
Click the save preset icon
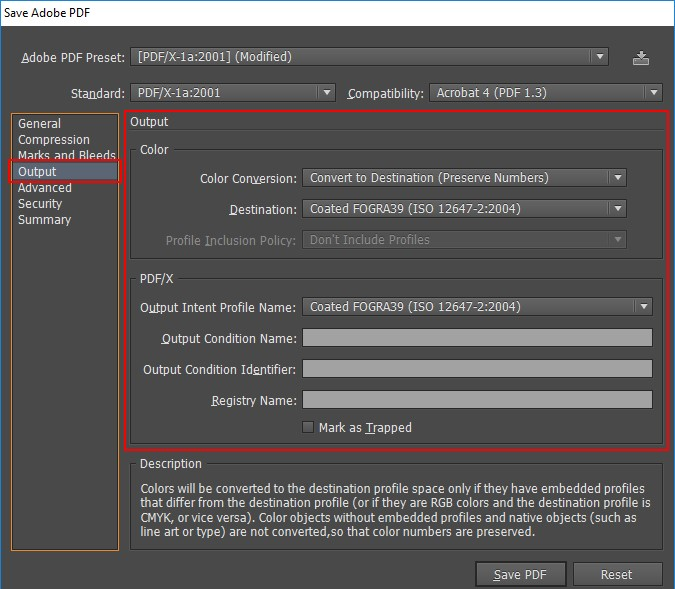point(641,58)
